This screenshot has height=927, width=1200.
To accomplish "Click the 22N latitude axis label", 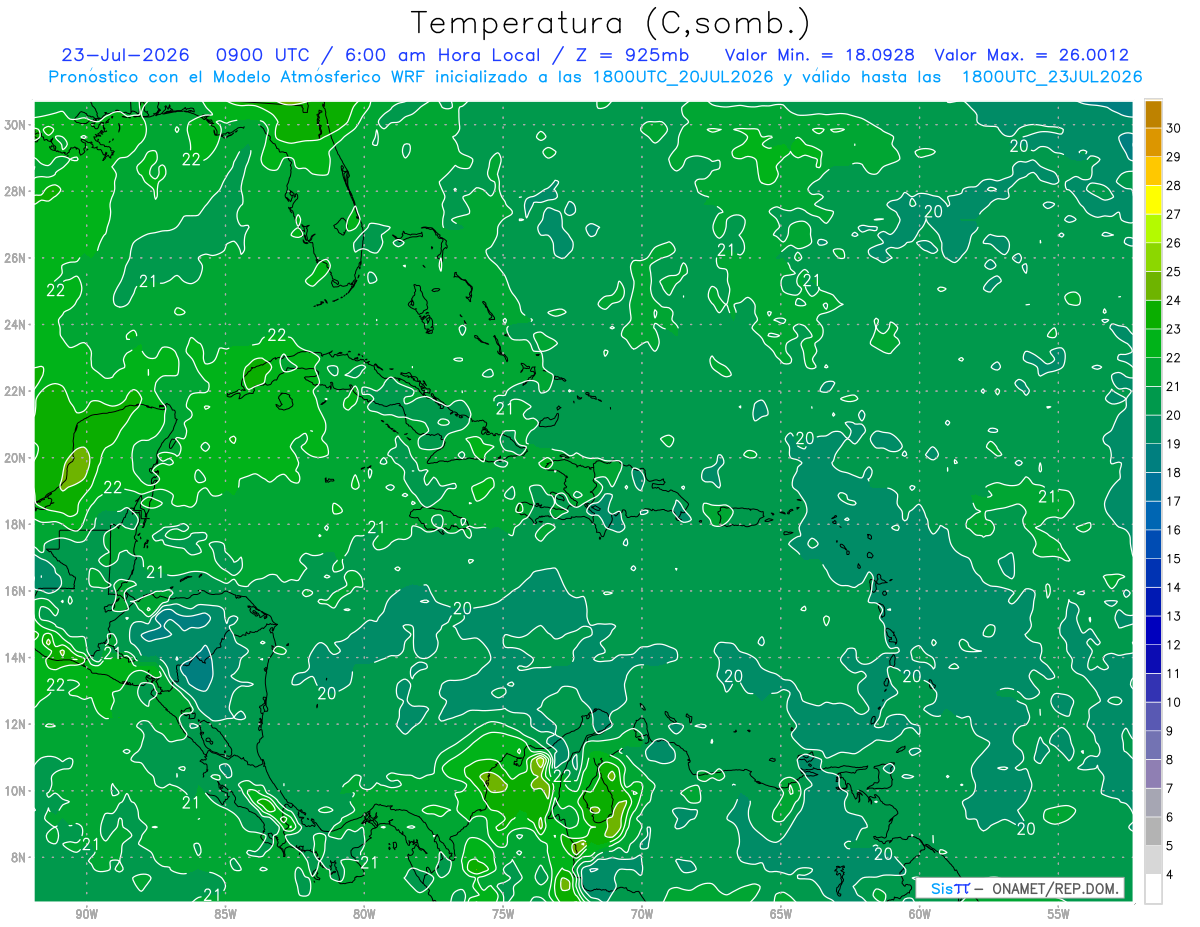I will pos(17,391).
